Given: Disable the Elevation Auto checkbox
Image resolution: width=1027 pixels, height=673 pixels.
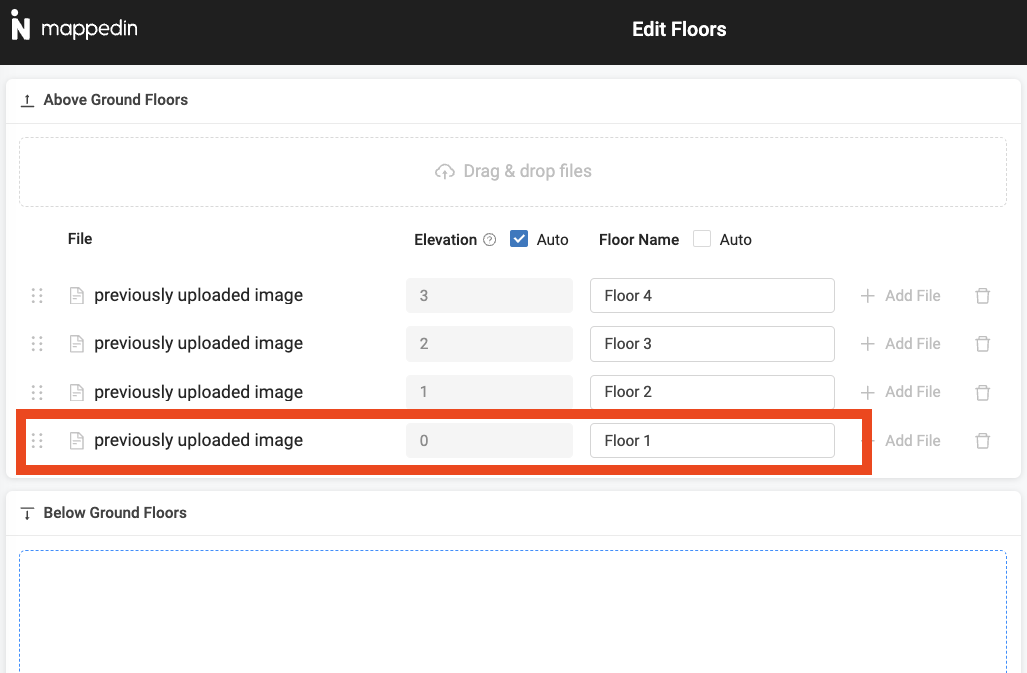Looking at the screenshot, I should pyautogui.click(x=519, y=239).
